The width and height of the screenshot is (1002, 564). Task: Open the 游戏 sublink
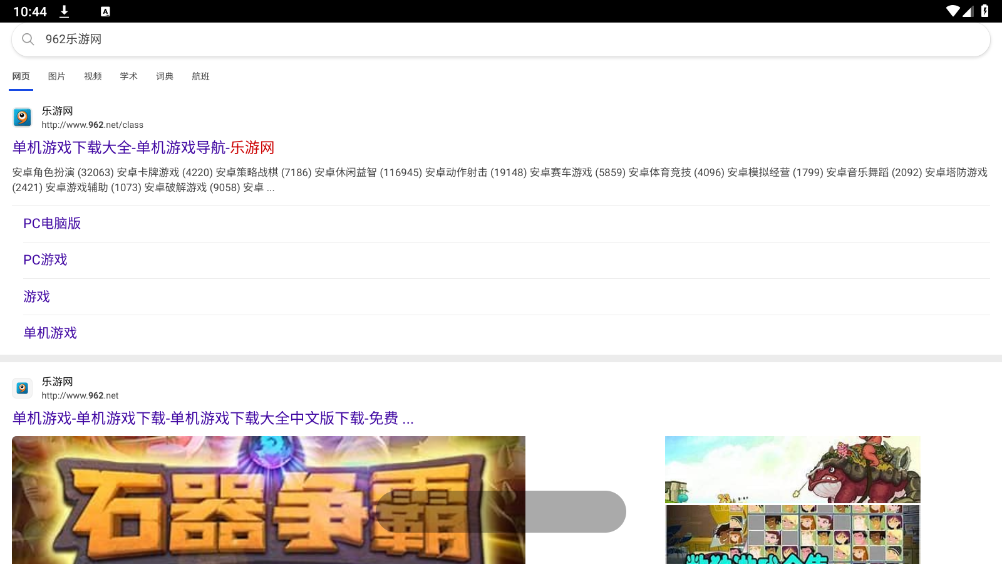(36, 296)
